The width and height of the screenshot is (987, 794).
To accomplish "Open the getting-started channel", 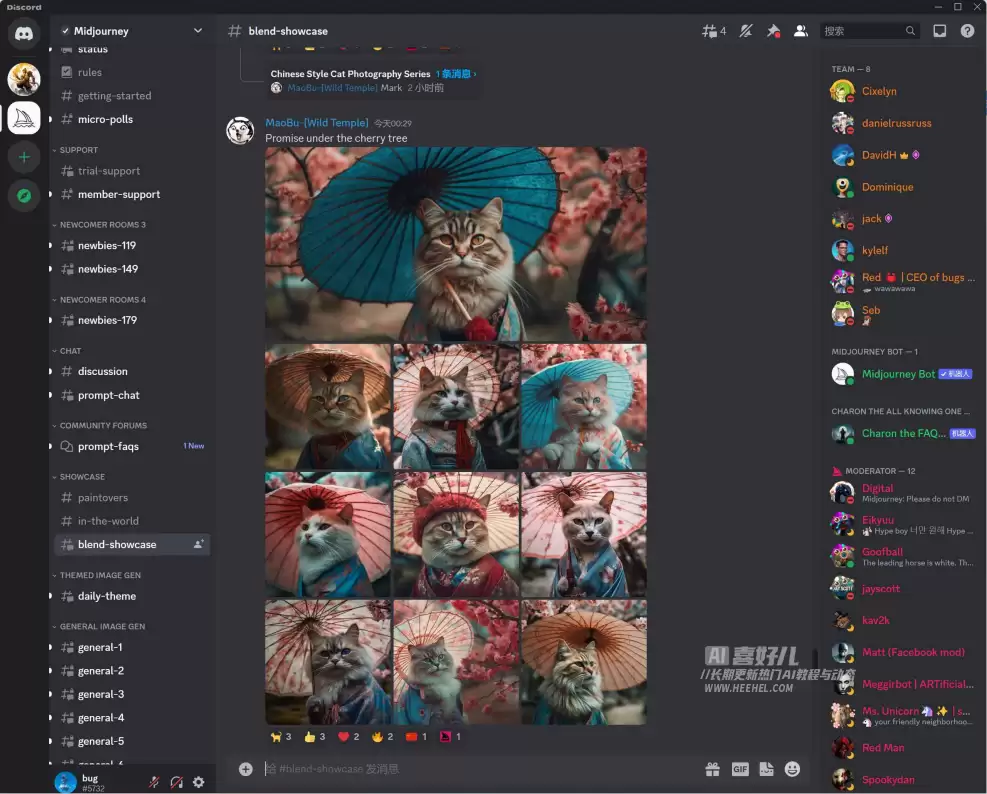I will (132, 96).
